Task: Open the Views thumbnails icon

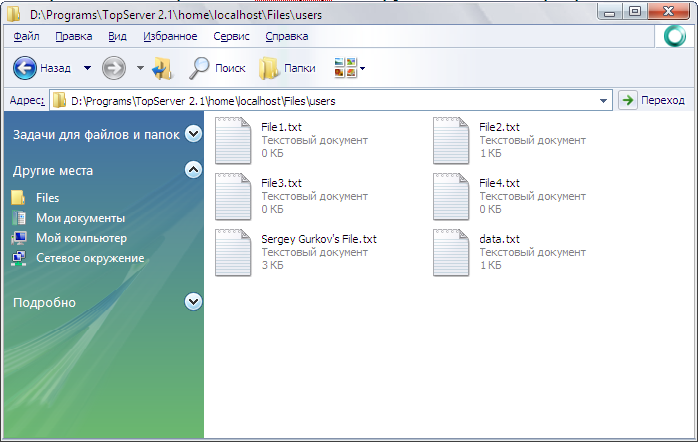Action: pyautogui.click(x=345, y=68)
